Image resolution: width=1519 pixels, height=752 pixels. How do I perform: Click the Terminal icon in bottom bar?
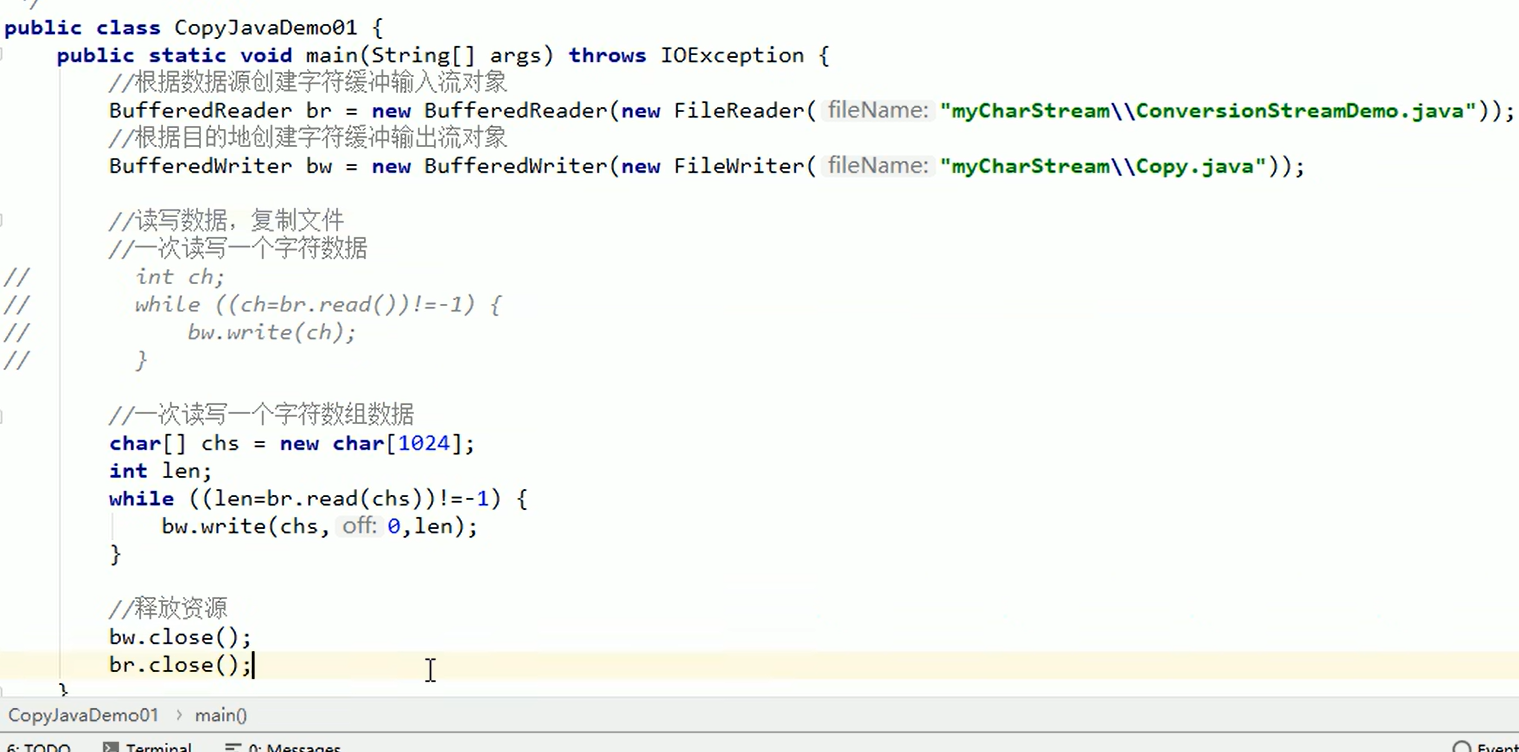(111, 747)
